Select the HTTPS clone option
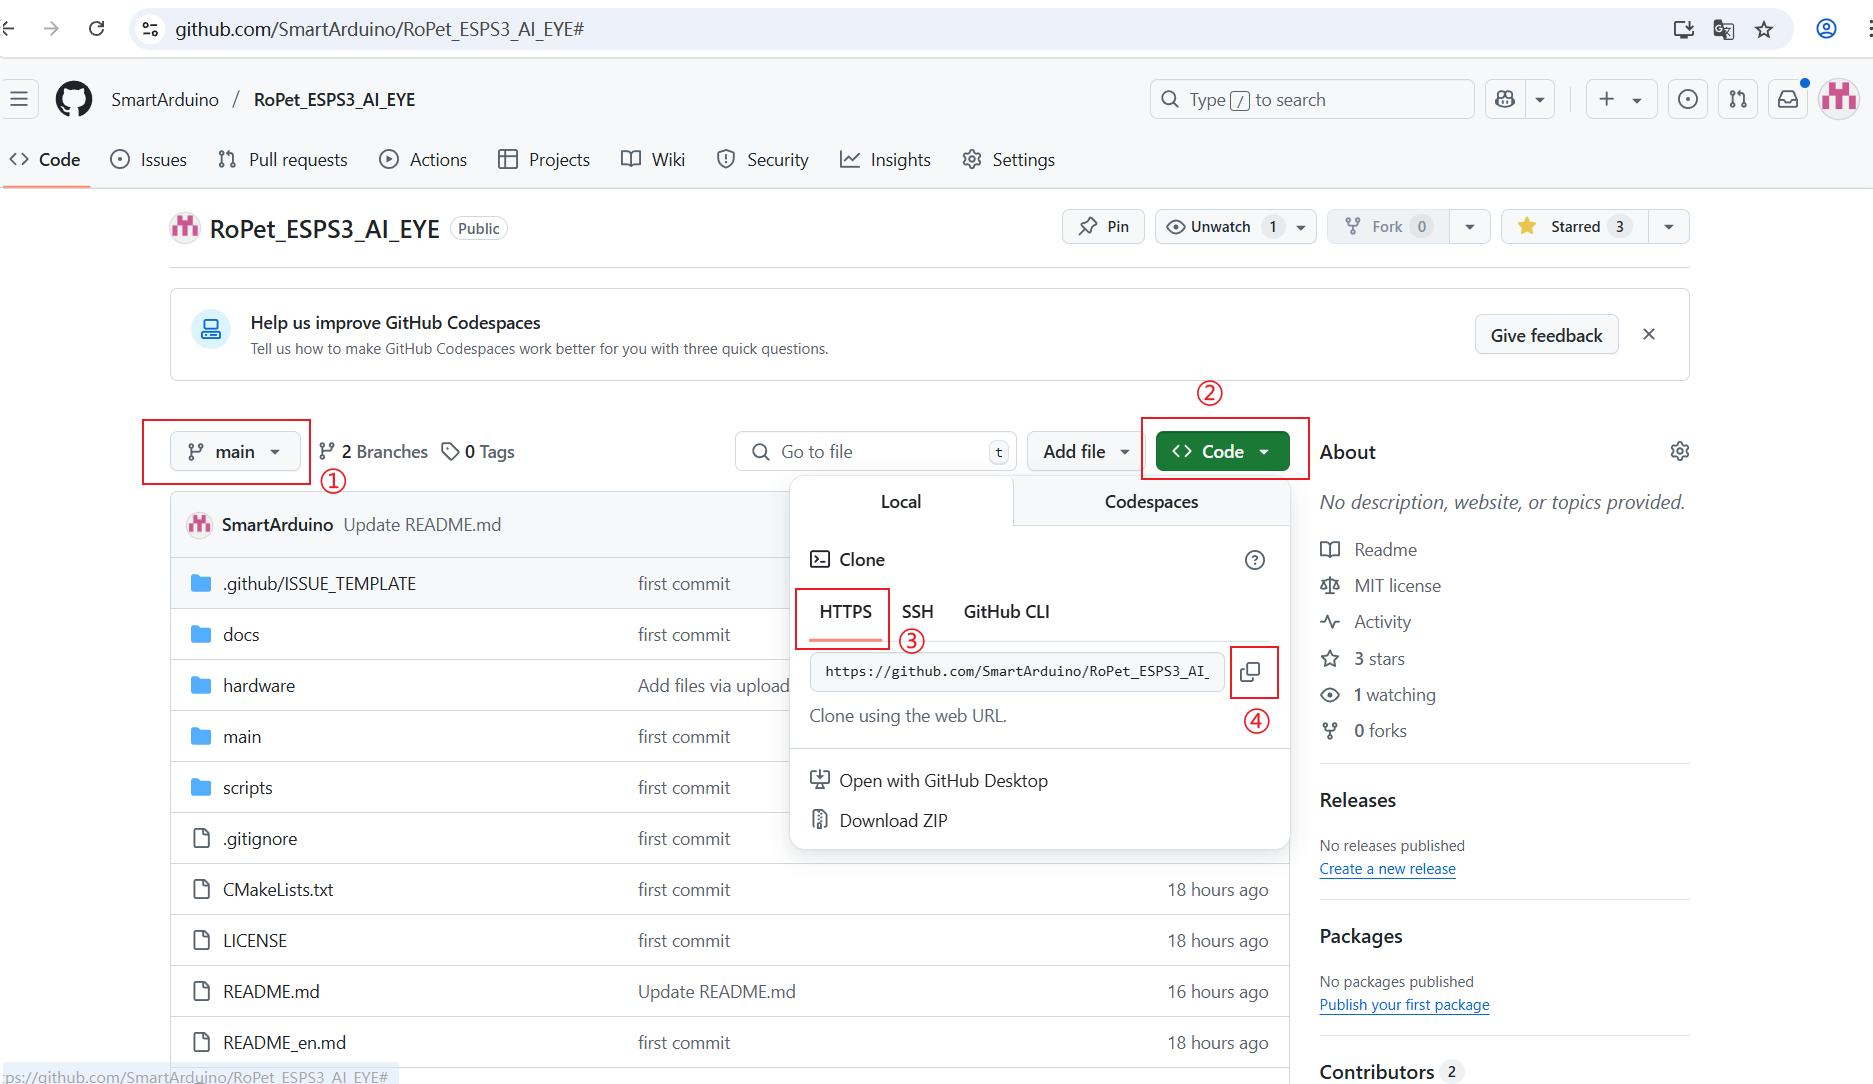 pos(845,612)
